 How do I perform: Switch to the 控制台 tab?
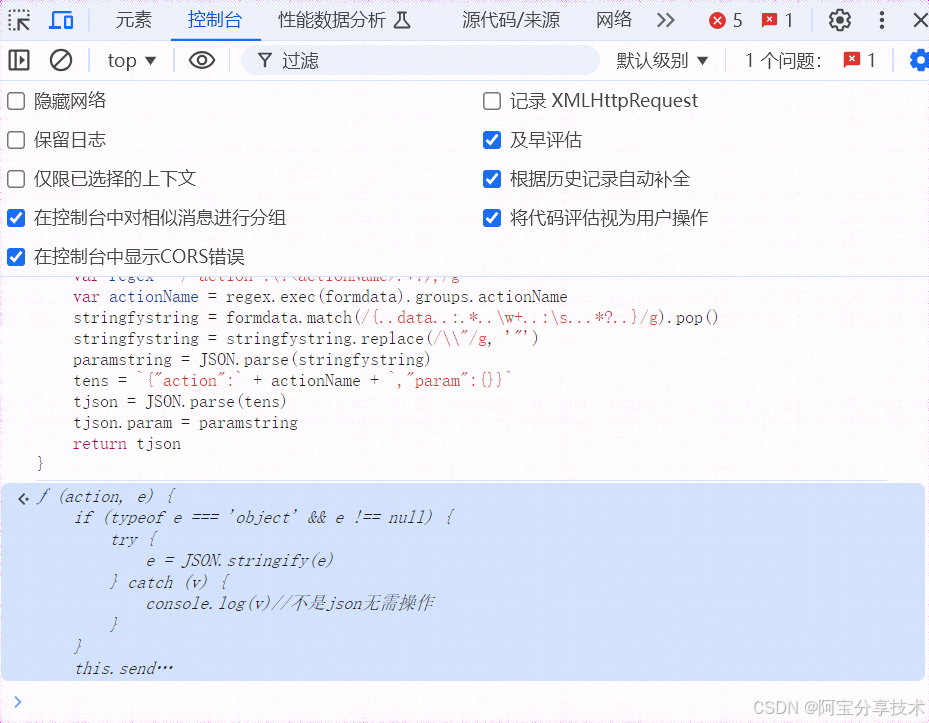point(214,20)
